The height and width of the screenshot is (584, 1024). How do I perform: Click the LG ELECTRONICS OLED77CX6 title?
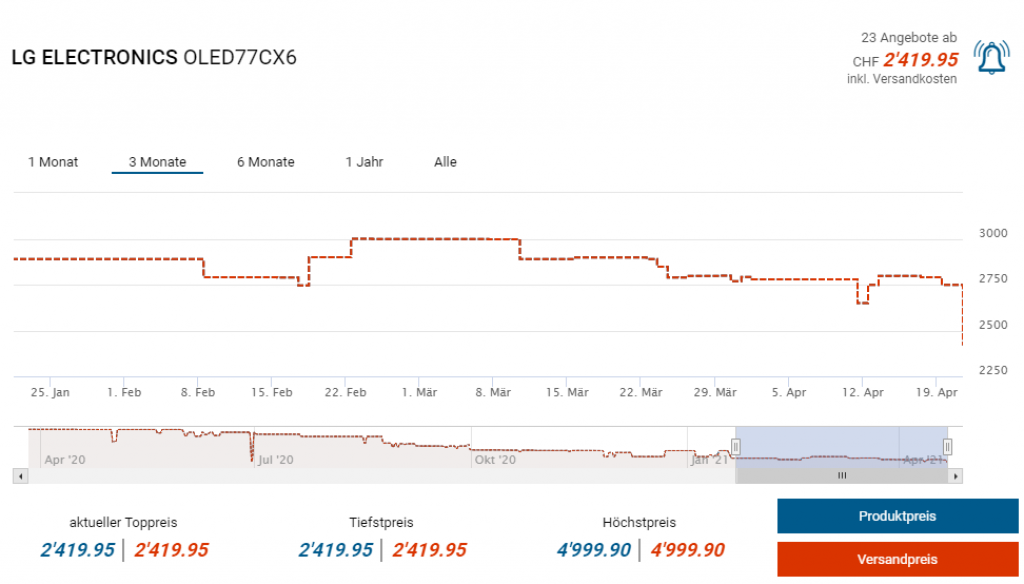coord(154,57)
